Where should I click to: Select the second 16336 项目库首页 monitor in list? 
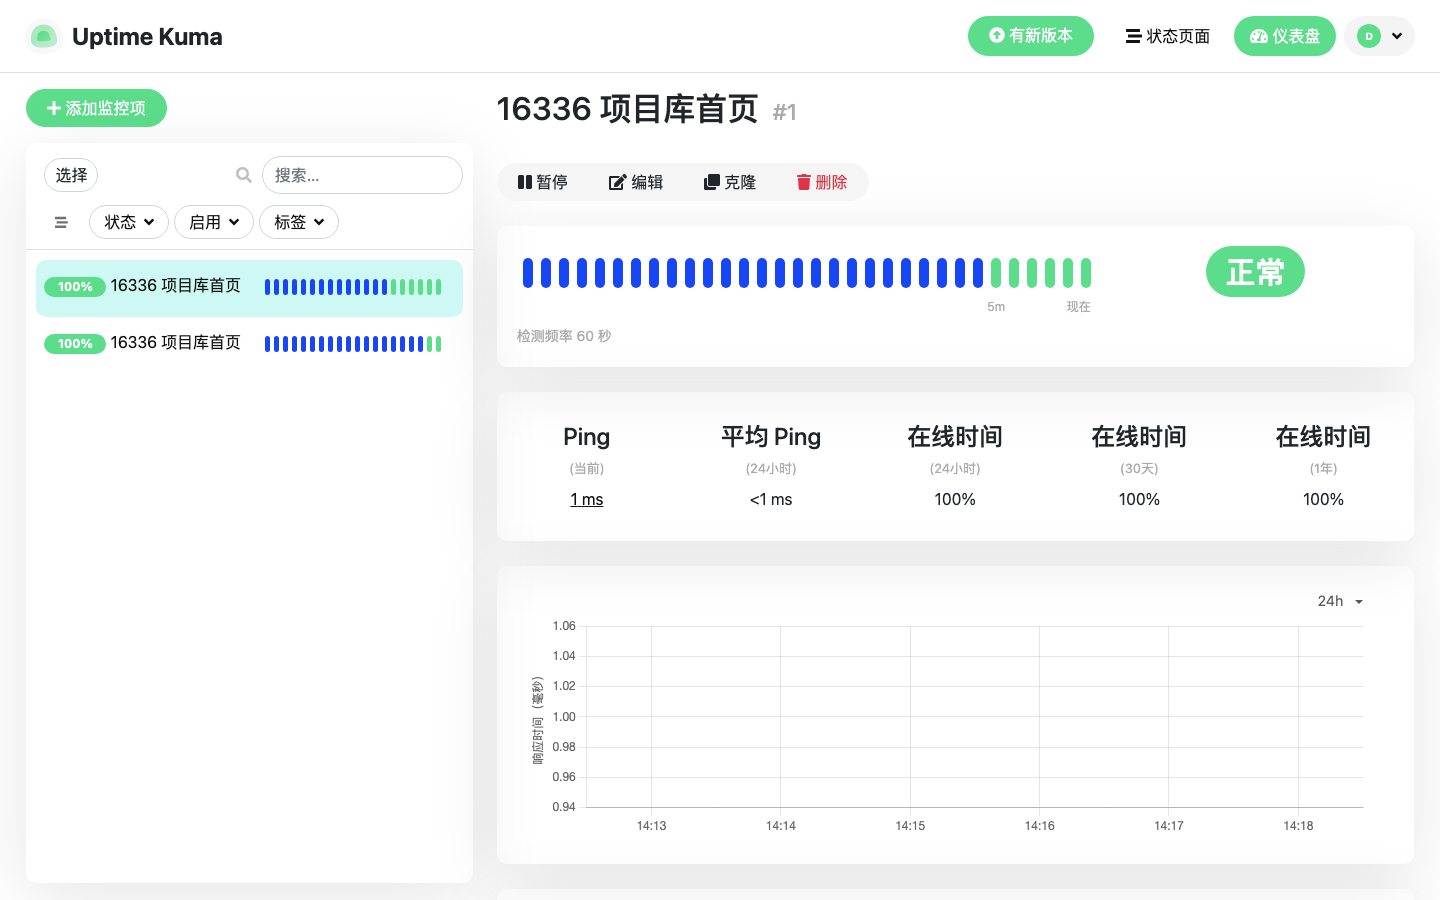pyautogui.click(x=249, y=344)
